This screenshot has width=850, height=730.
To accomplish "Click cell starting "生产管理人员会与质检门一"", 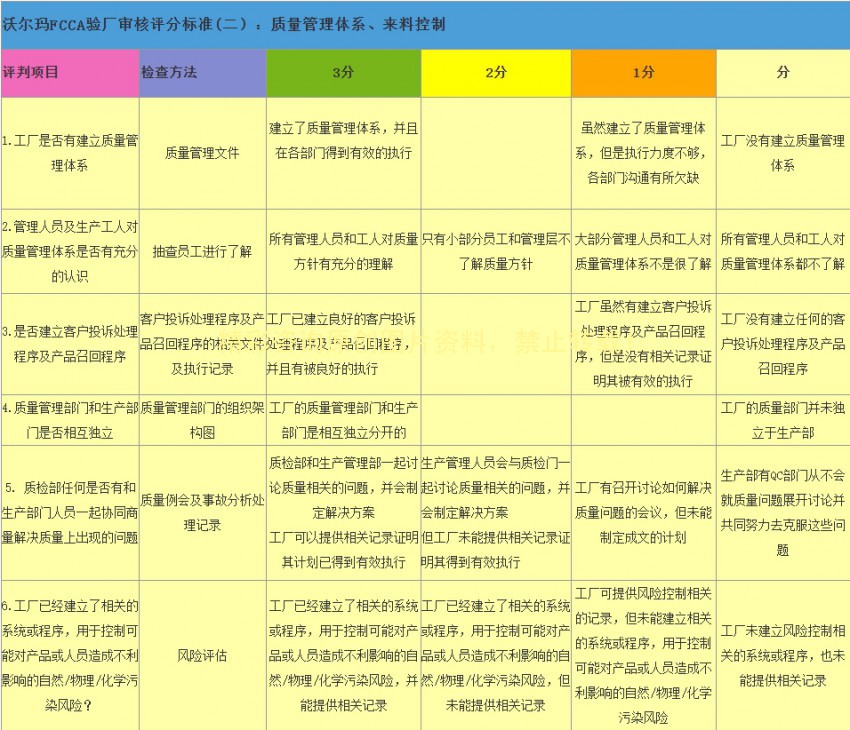I will click(x=496, y=513).
